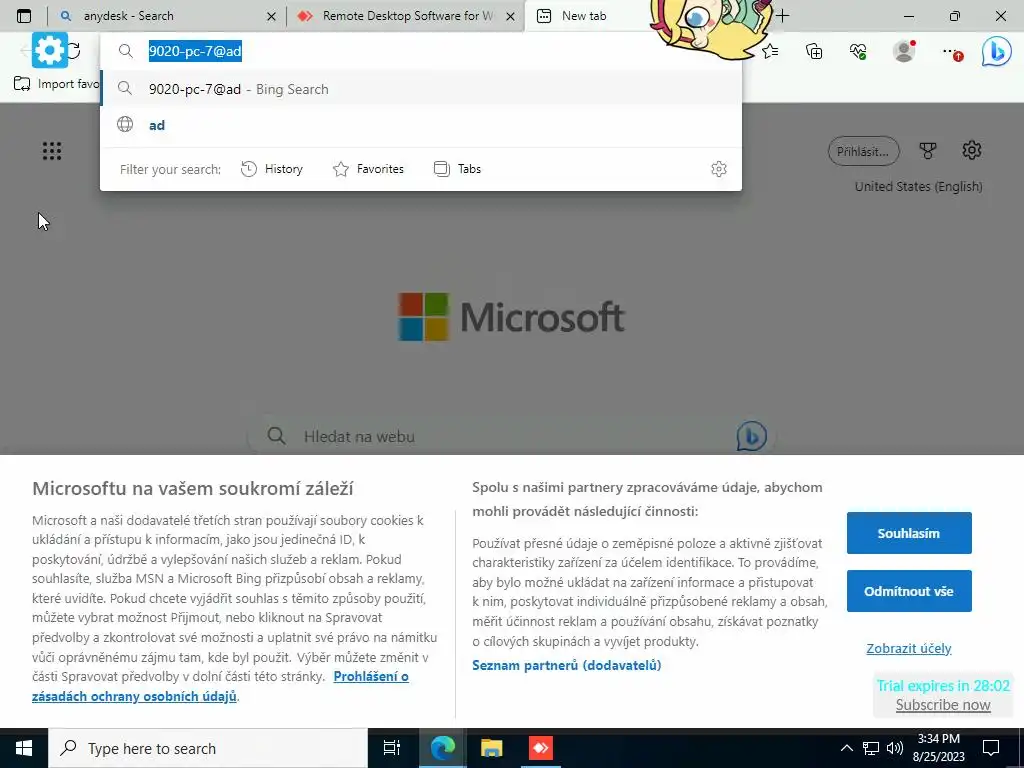Viewport: 1024px width, 768px height.
Task: Open AnyDesk from taskbar
Action: tap(540, 748)
